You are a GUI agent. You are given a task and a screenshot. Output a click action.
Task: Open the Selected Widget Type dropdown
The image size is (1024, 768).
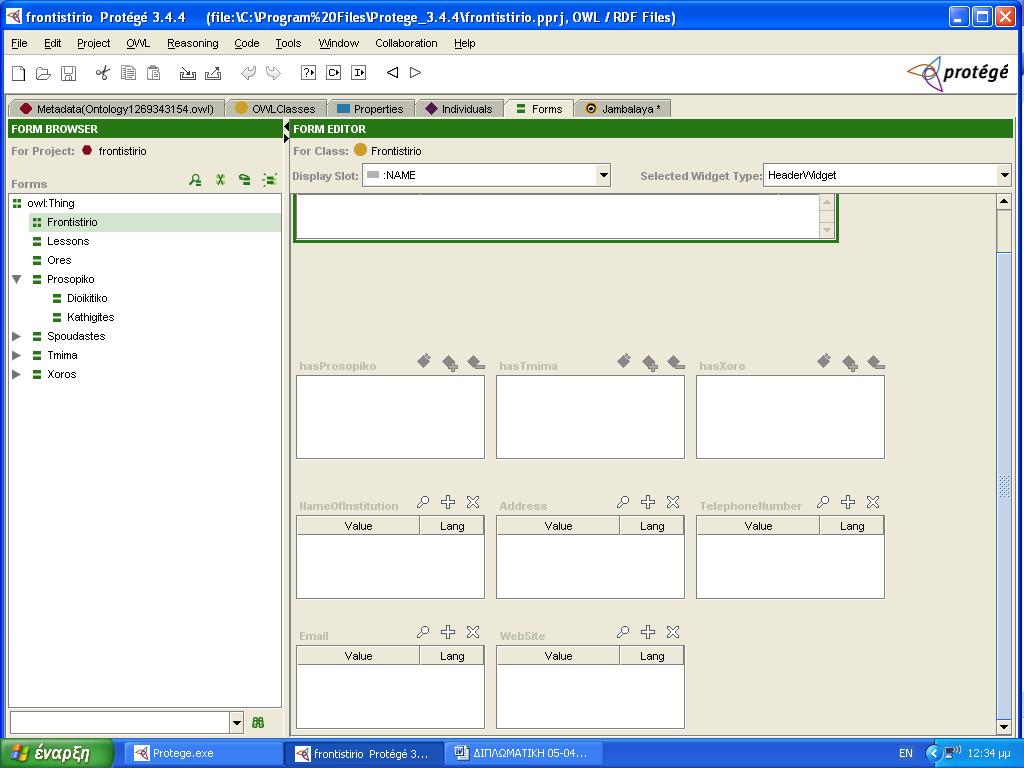1004,175
